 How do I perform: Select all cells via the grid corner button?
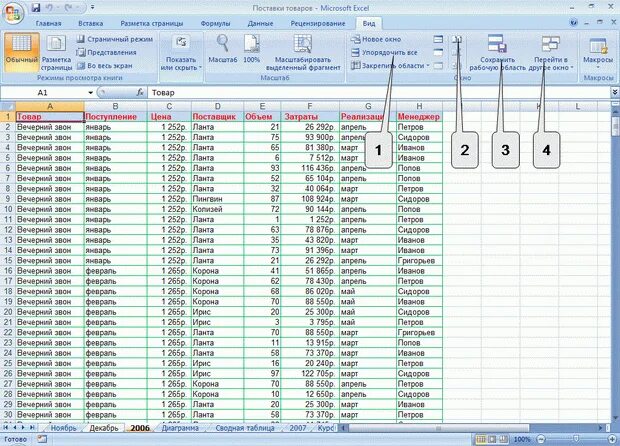point(8,106)
